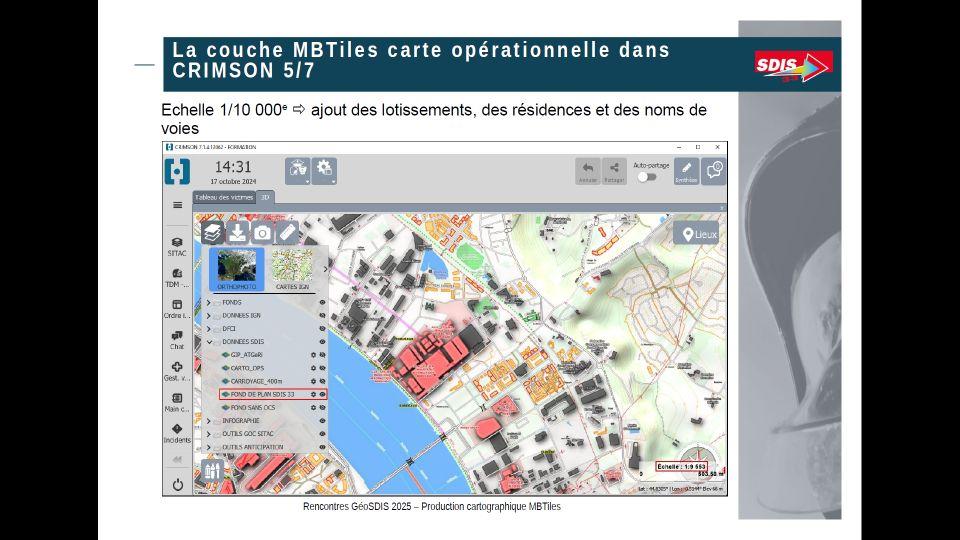Open the gear settings dropdown in header
Viewport: 960px width, 540px height.
click(324, 171)
